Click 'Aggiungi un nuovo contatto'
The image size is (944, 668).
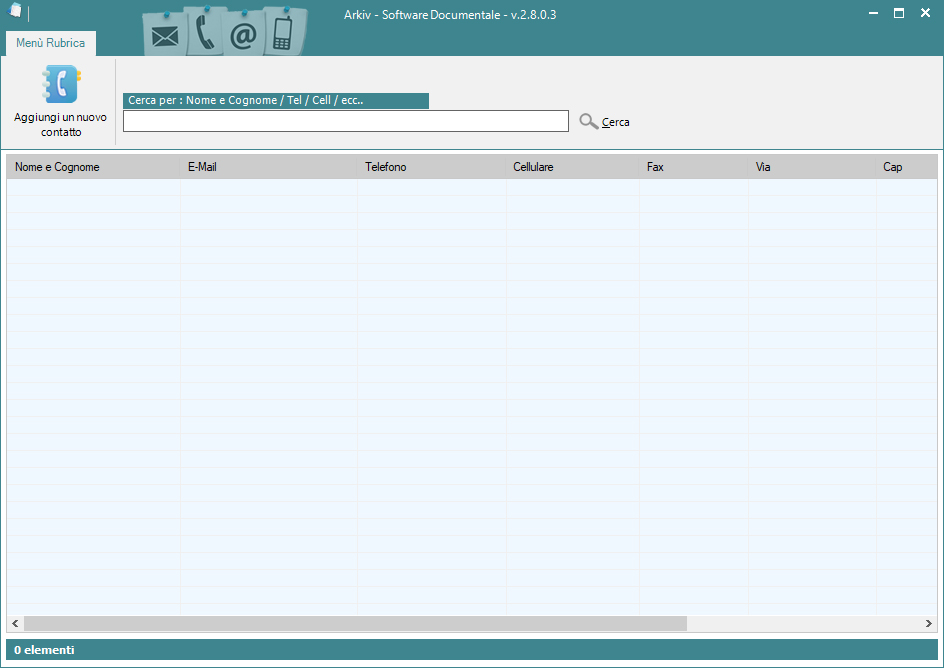pyautogui.click(x=59, y=124)
